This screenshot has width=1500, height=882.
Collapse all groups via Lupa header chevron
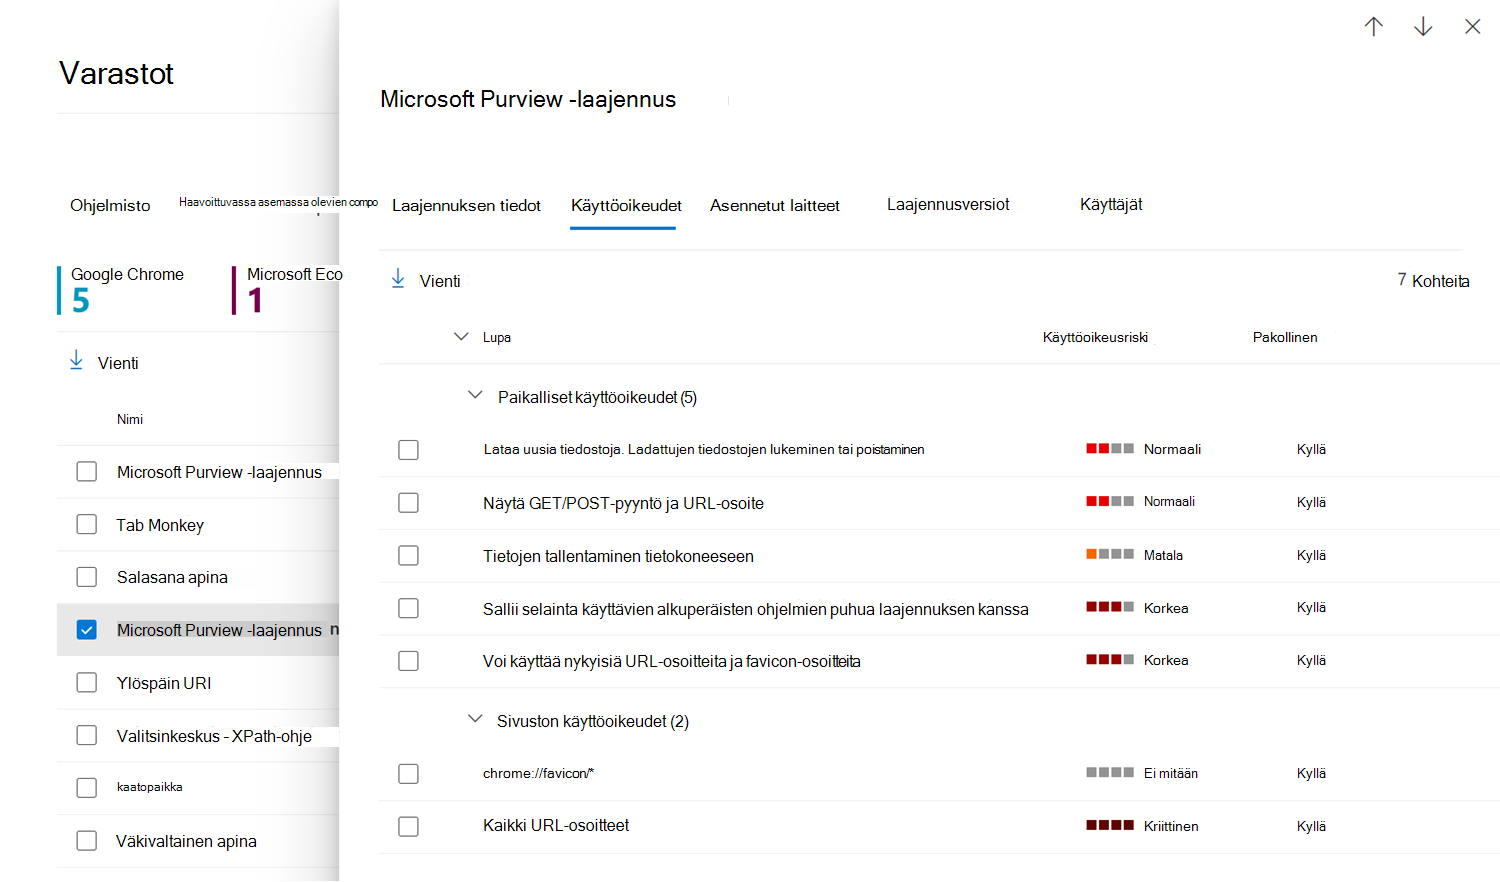[461, 337]
